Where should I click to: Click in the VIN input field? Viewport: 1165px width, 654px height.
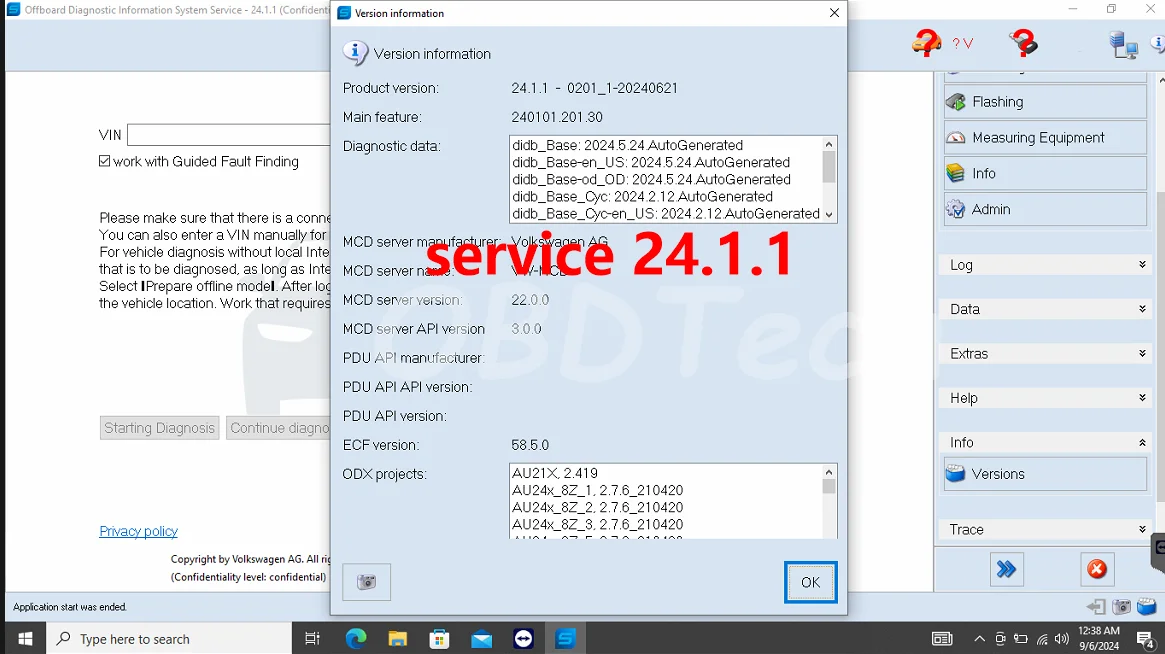(x=229, y=135)
